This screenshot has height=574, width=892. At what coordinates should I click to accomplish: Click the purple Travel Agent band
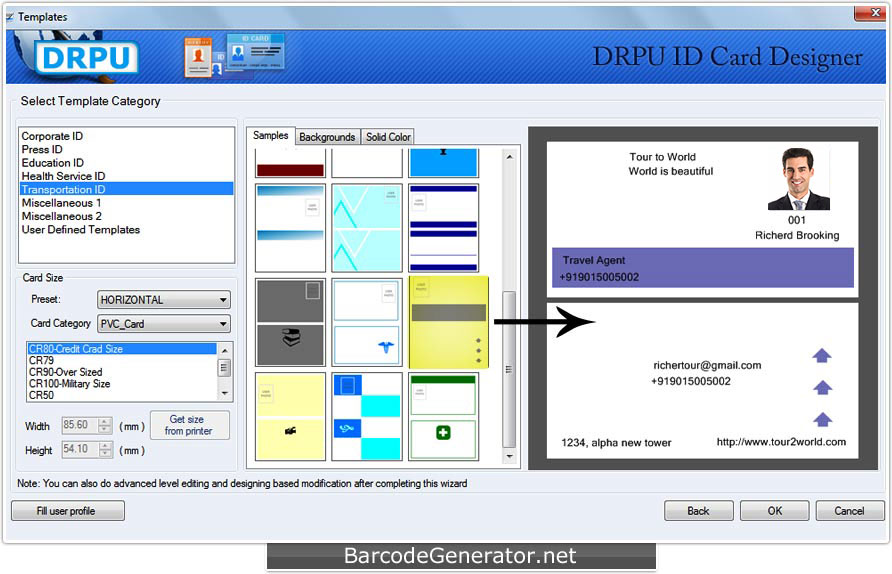click(703, 267)
